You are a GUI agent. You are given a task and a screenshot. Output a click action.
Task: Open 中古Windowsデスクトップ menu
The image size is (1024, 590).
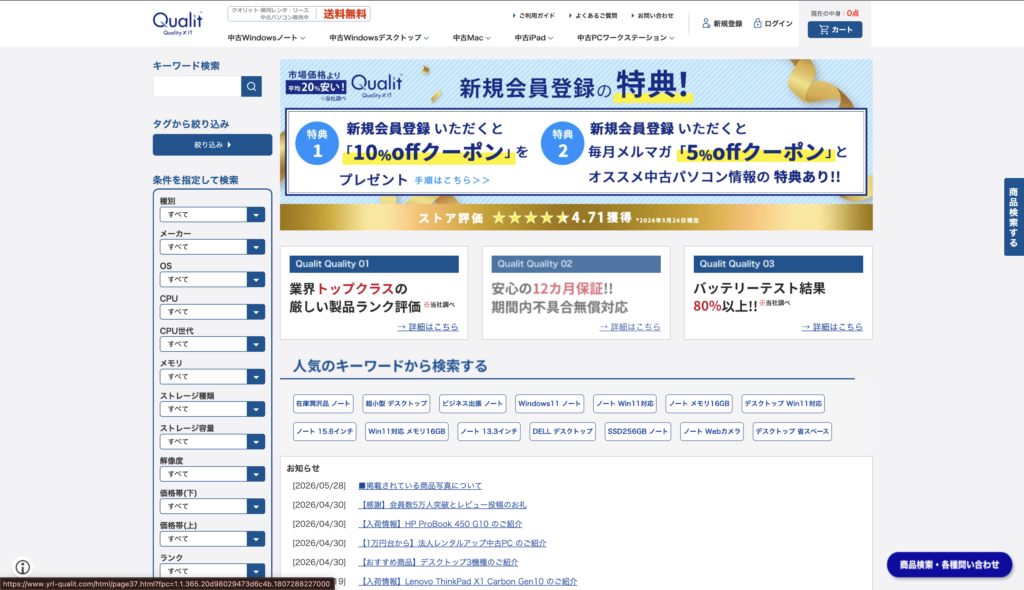click(x=379, y=38)
